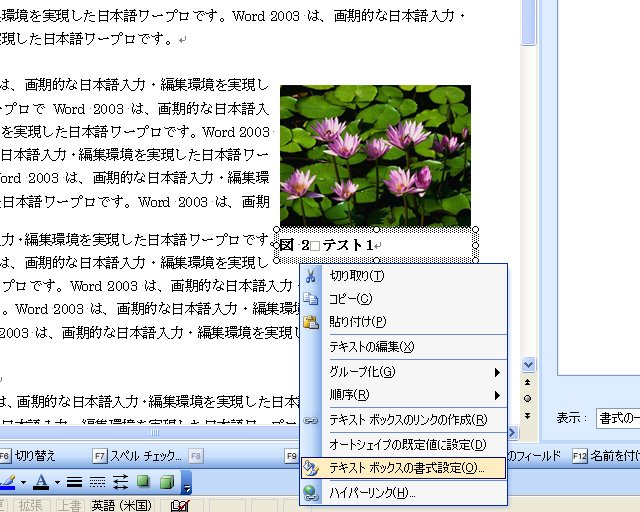
Task: Click the water lilies picture
Action: [376, 156]
